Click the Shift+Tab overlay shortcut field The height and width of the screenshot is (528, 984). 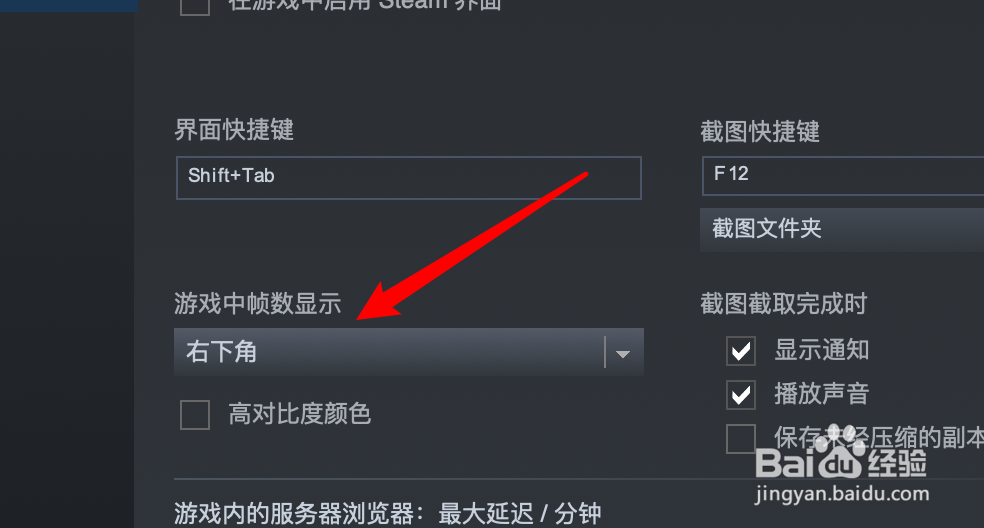tap(409, 178)
